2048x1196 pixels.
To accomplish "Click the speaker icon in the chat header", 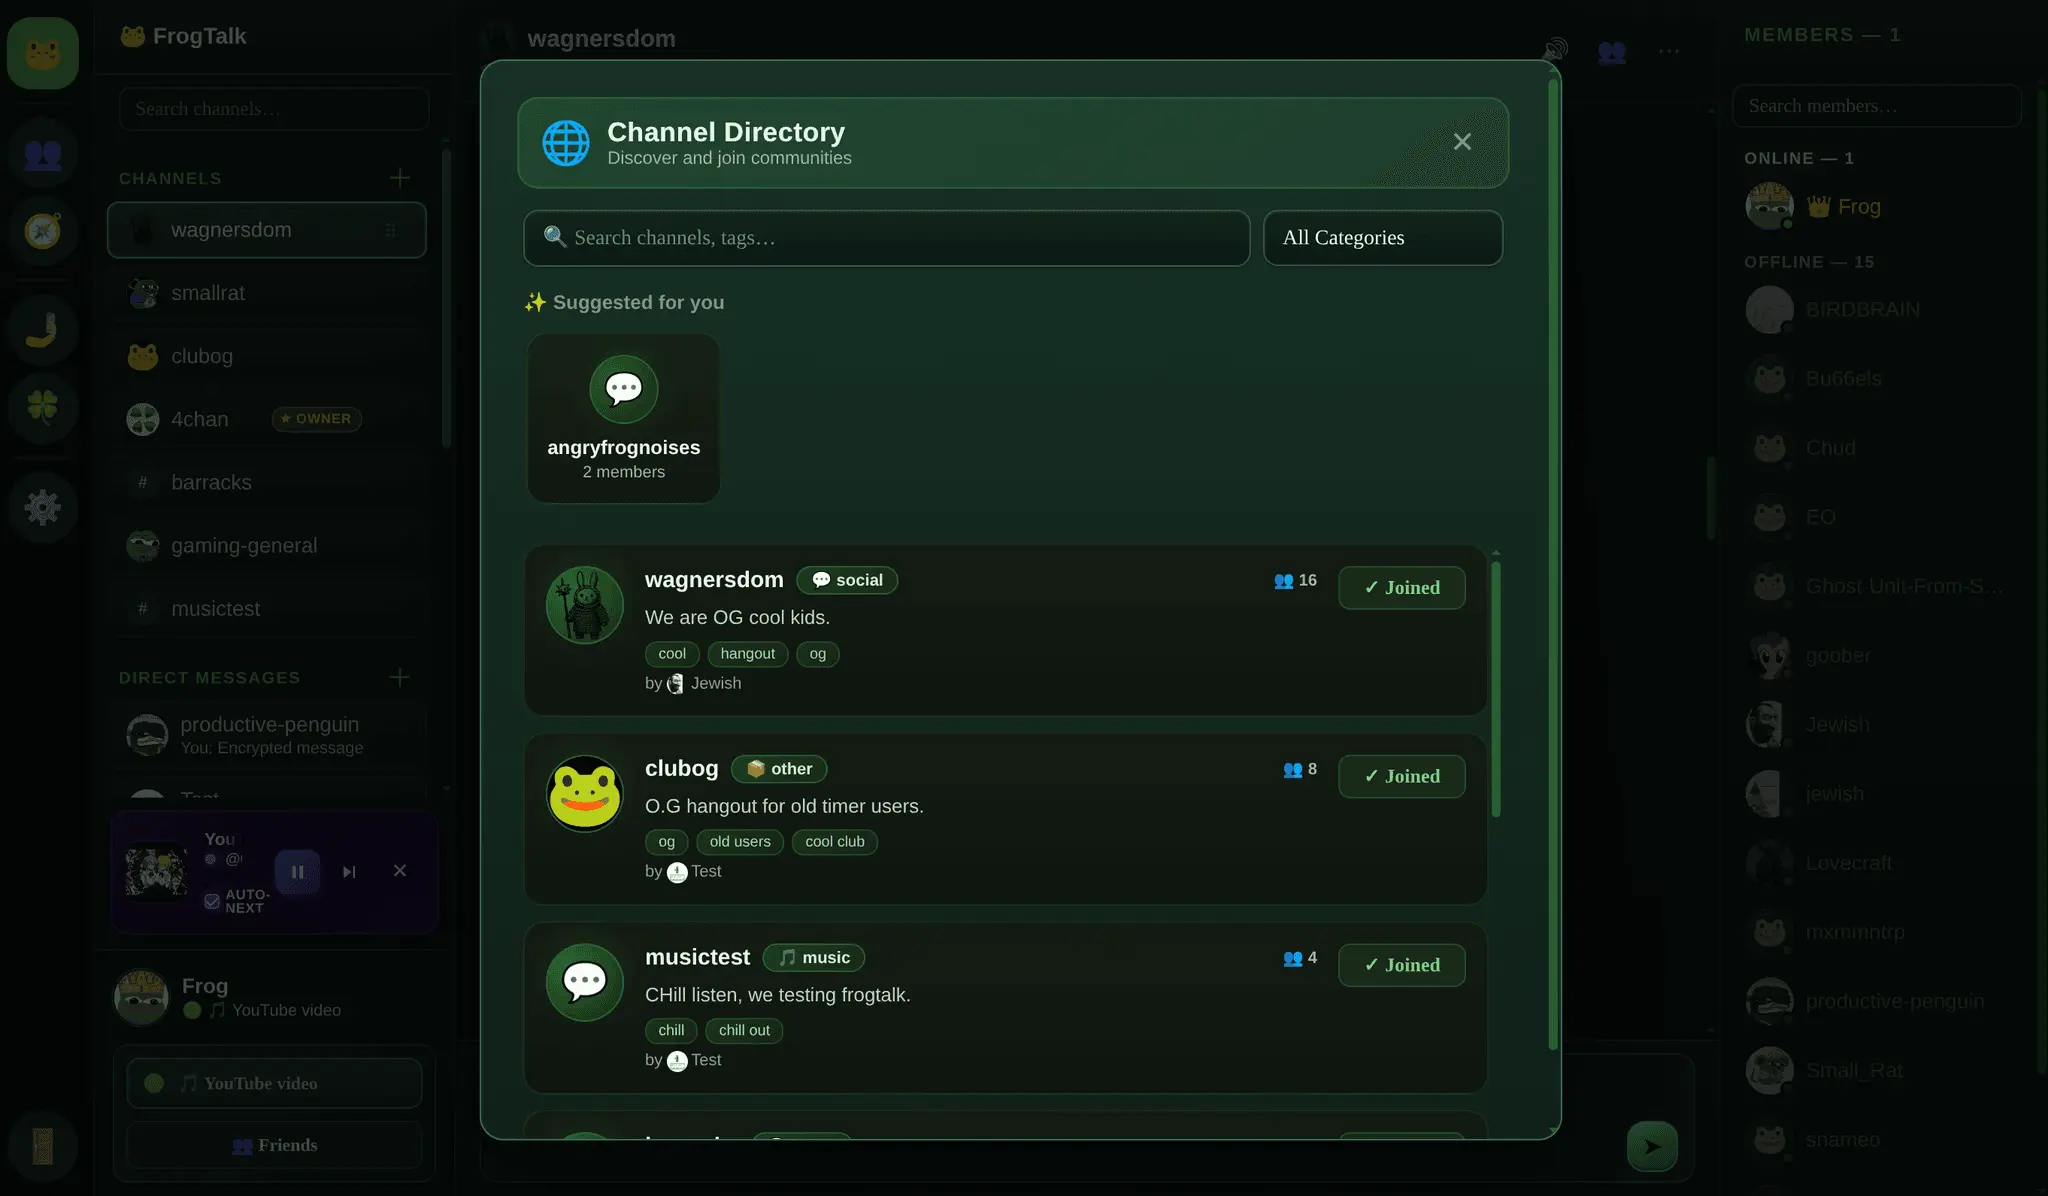I will [x=1555, y=50].
